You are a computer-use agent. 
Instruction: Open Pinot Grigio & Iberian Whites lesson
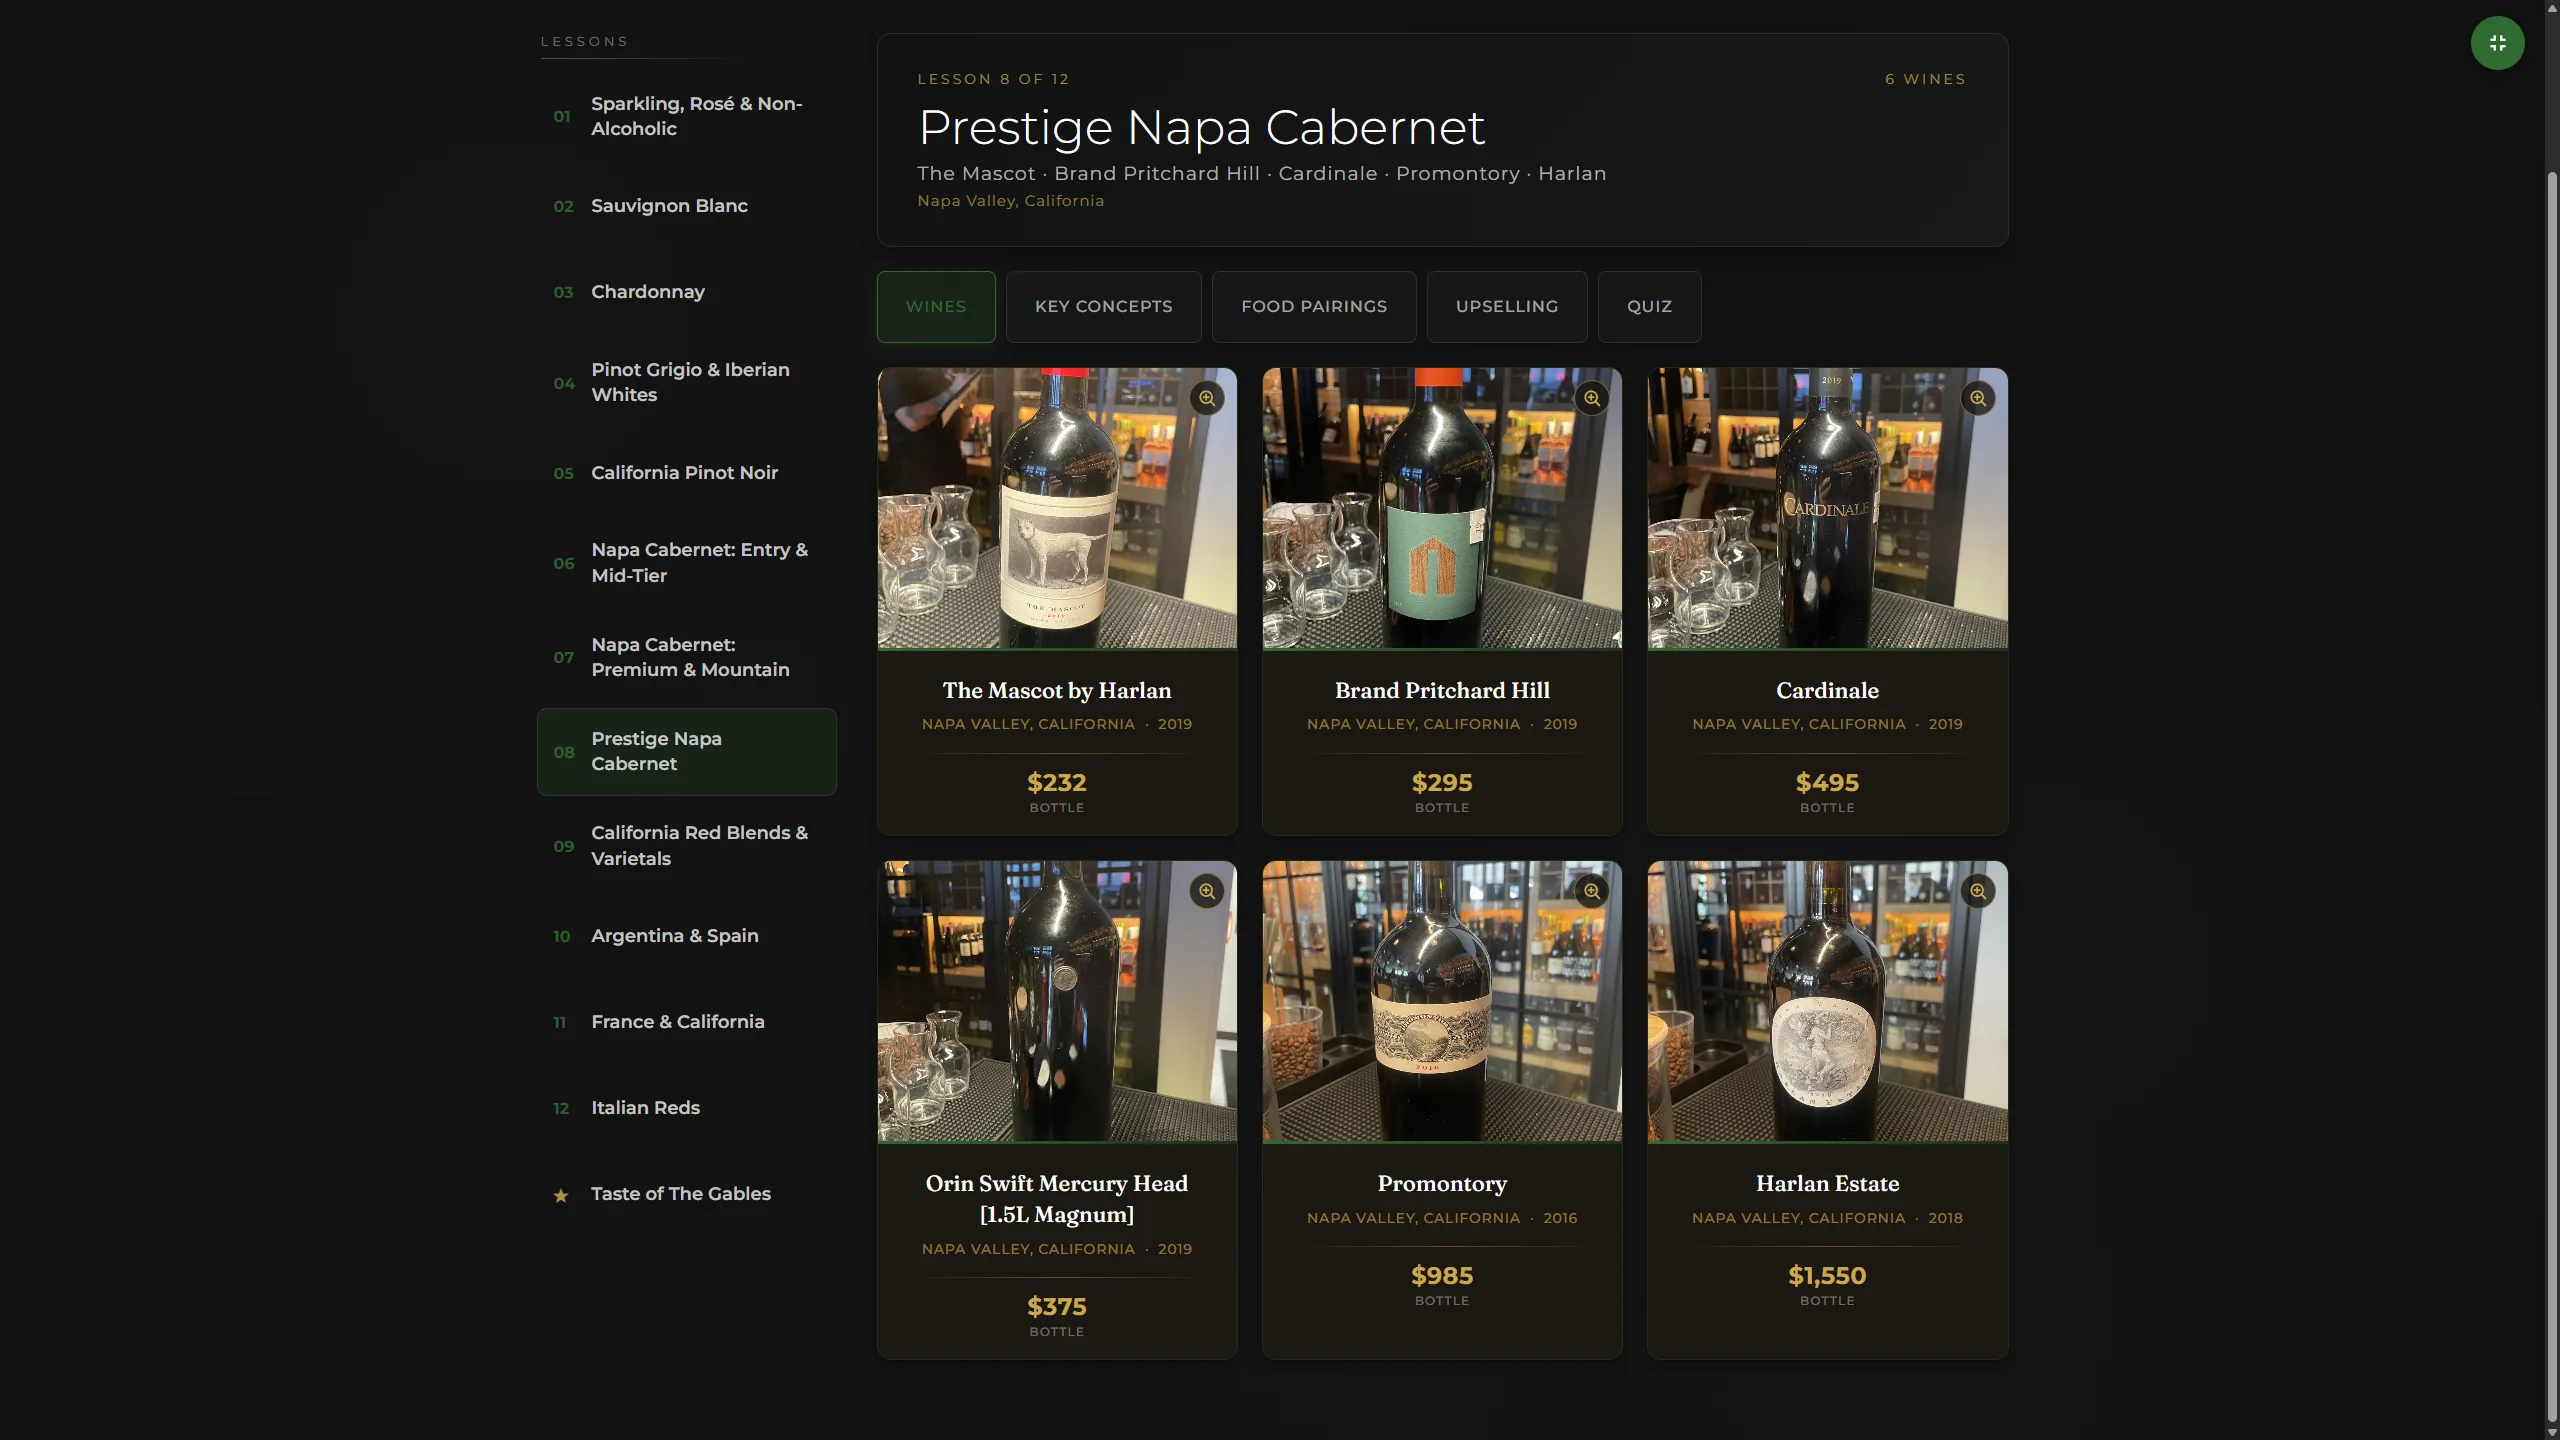687,383
